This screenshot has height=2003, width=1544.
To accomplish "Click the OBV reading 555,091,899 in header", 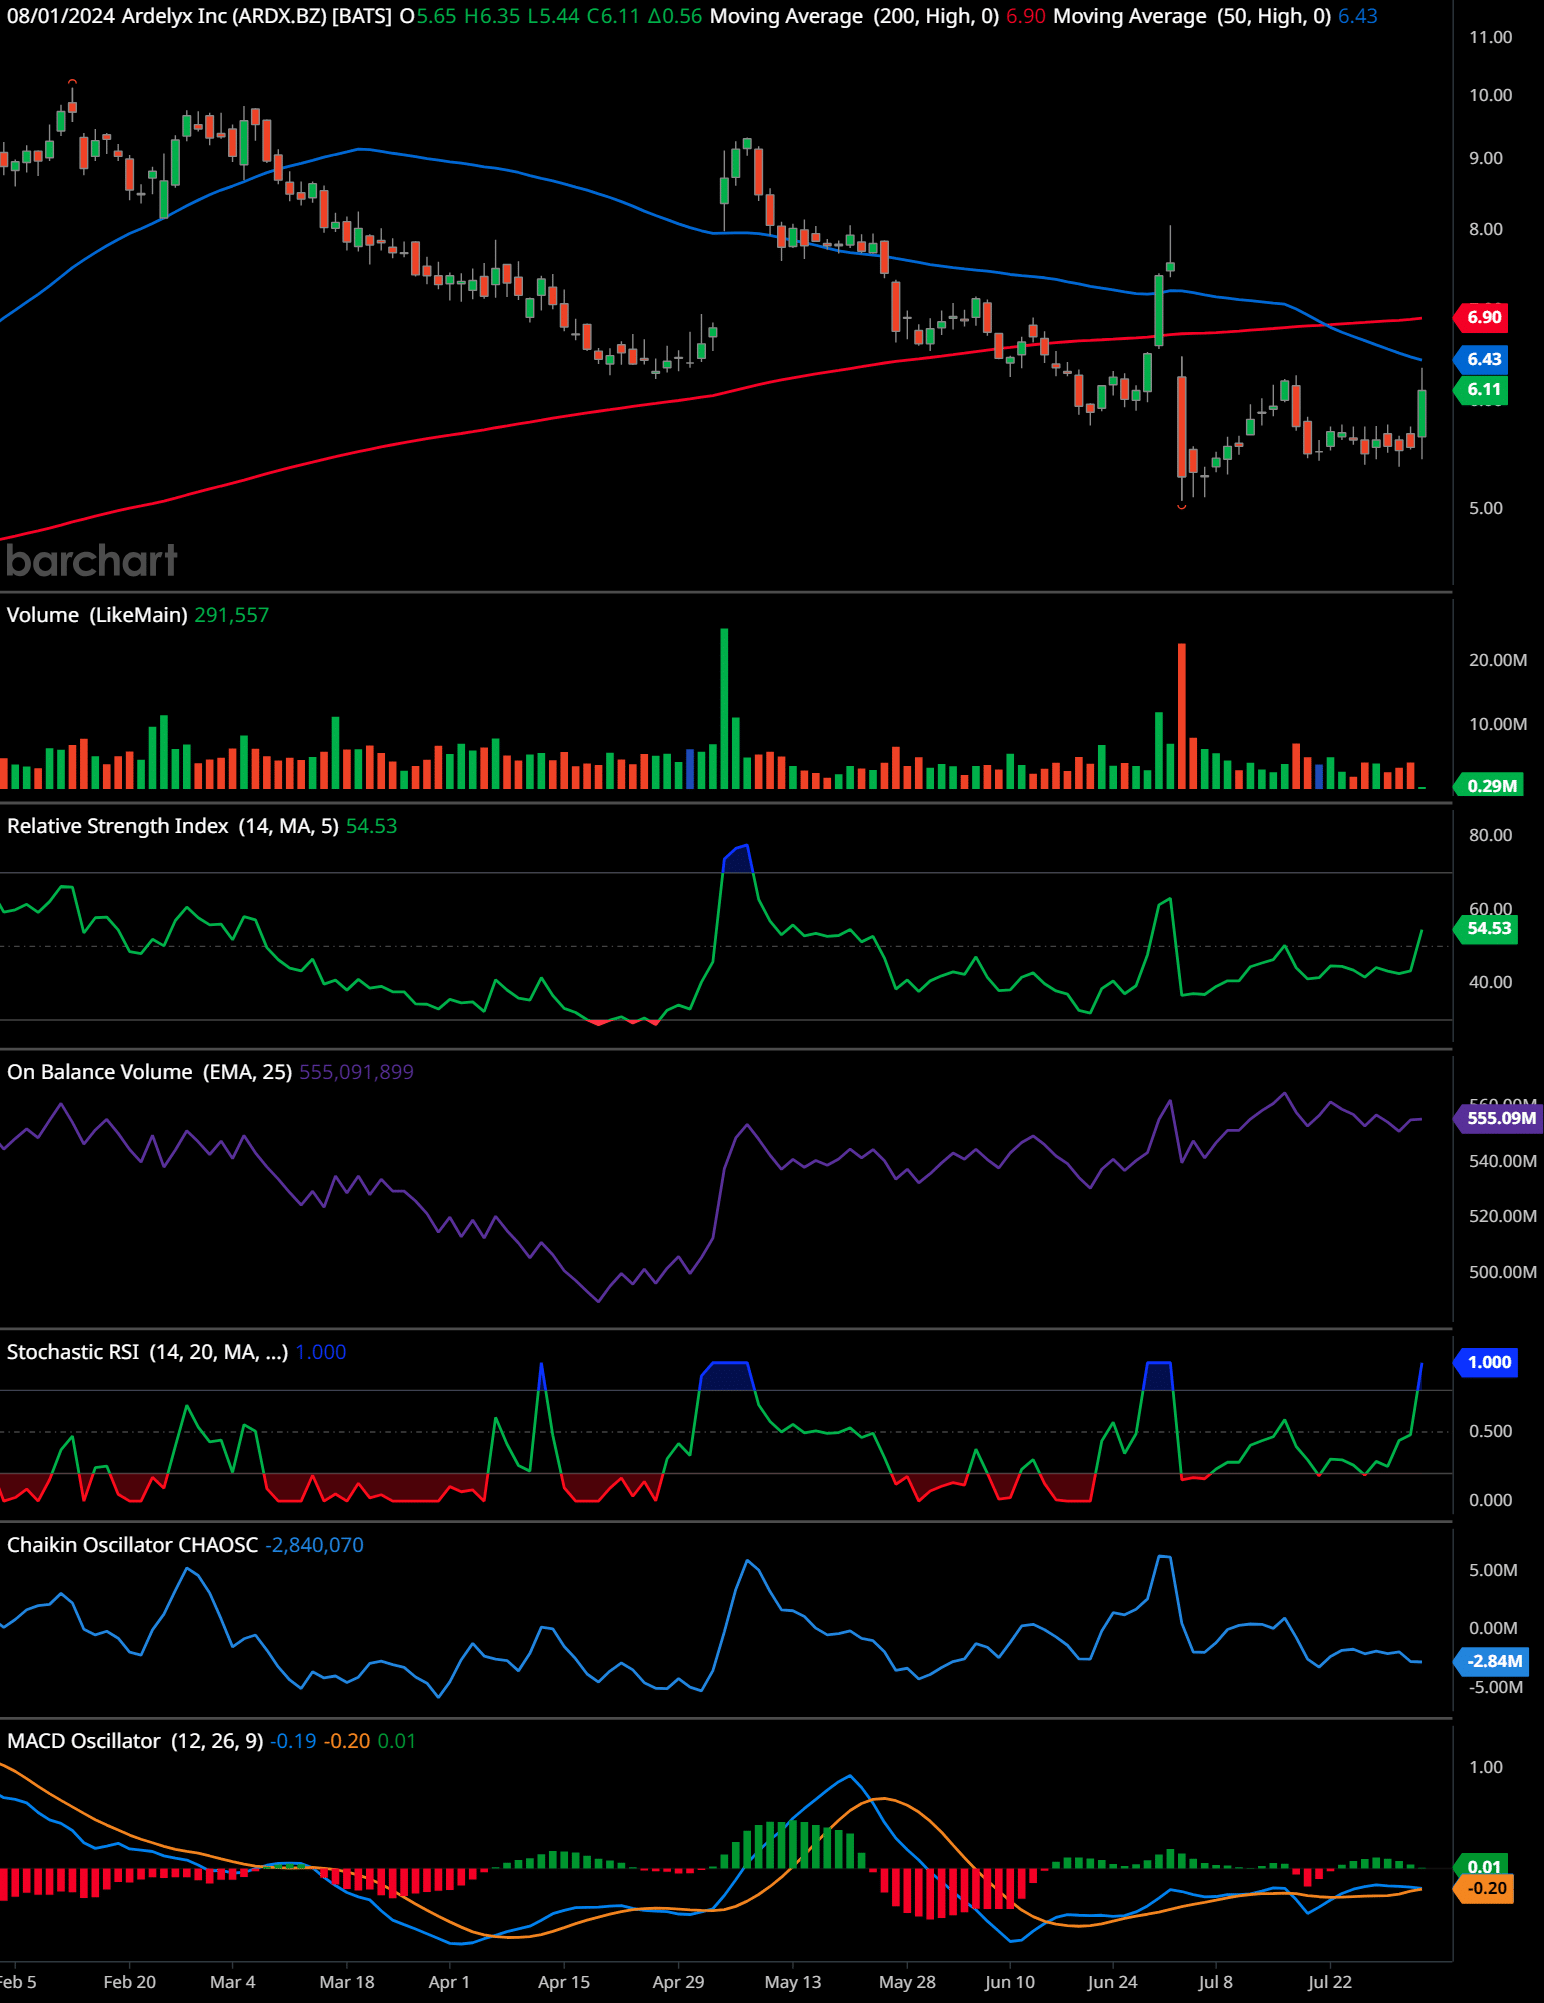I will pos(356,1072).
